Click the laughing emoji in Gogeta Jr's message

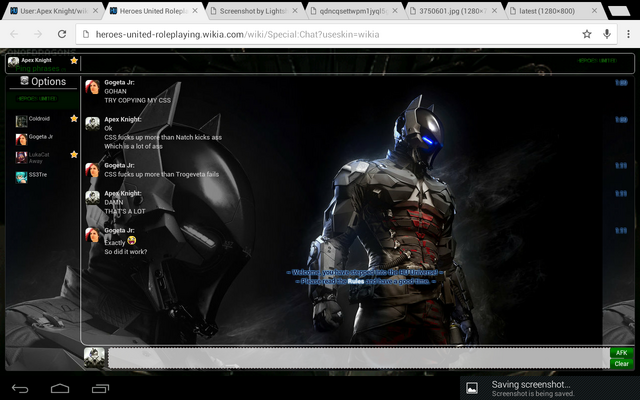[131, 241]
